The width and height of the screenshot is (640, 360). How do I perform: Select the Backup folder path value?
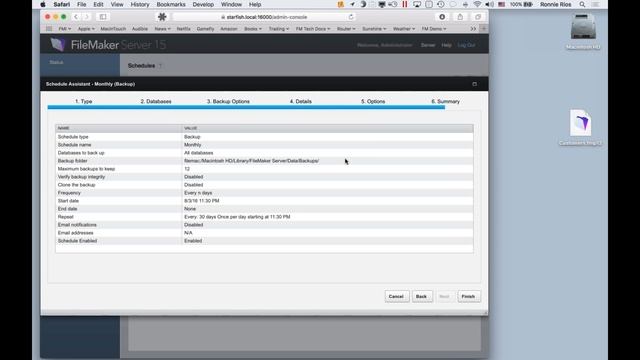251,161
